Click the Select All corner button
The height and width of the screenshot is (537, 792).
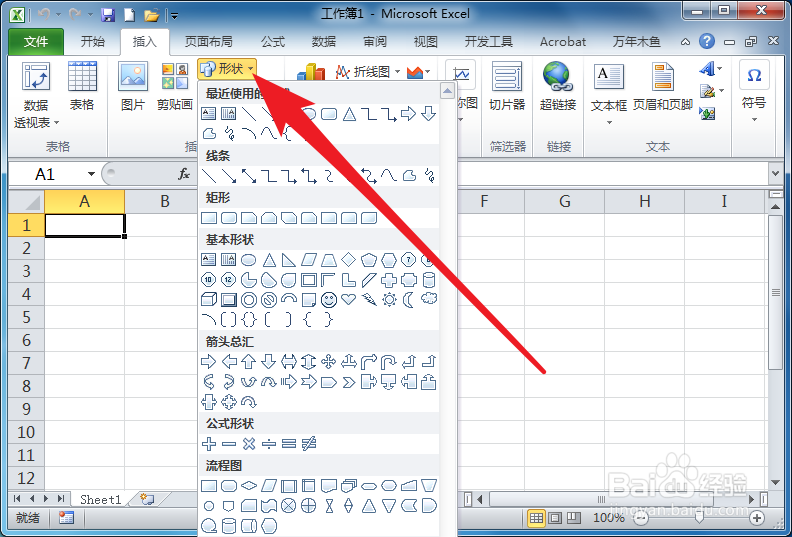27,202
